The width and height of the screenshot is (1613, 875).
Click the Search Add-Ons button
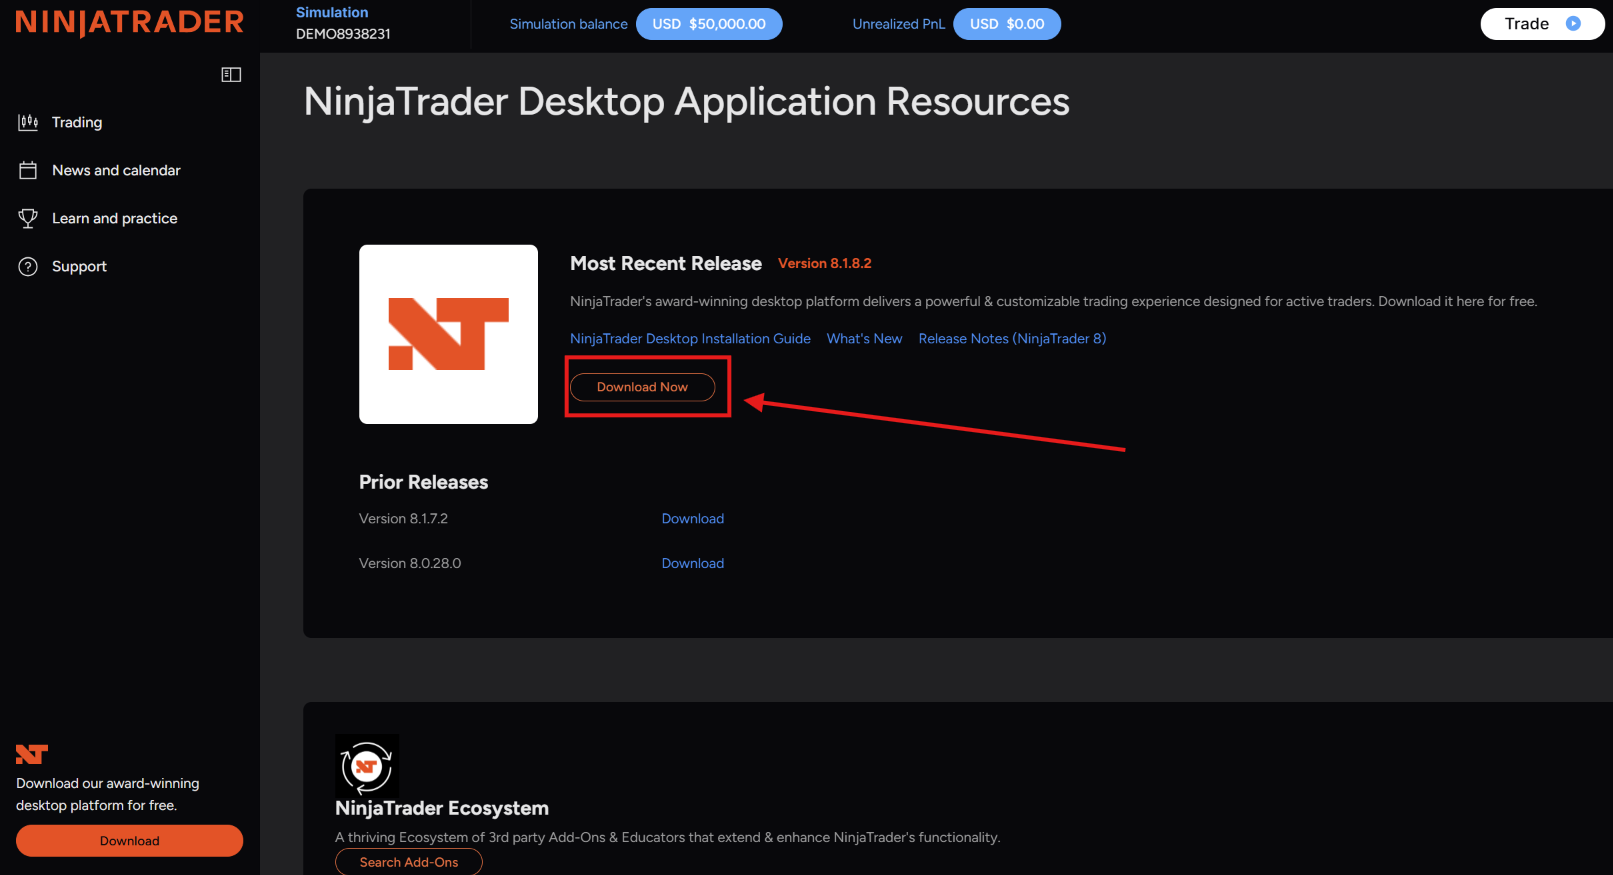[x=409, y=862]
